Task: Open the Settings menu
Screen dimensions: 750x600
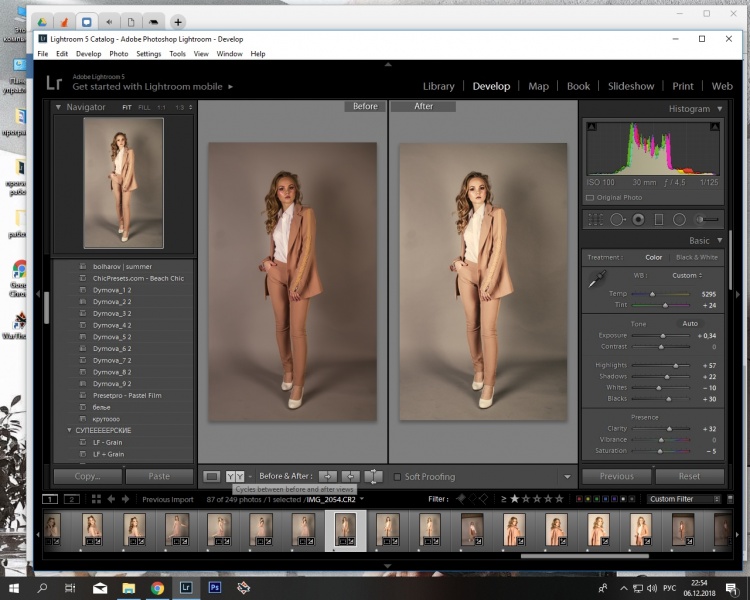Action: coord(149,54)
